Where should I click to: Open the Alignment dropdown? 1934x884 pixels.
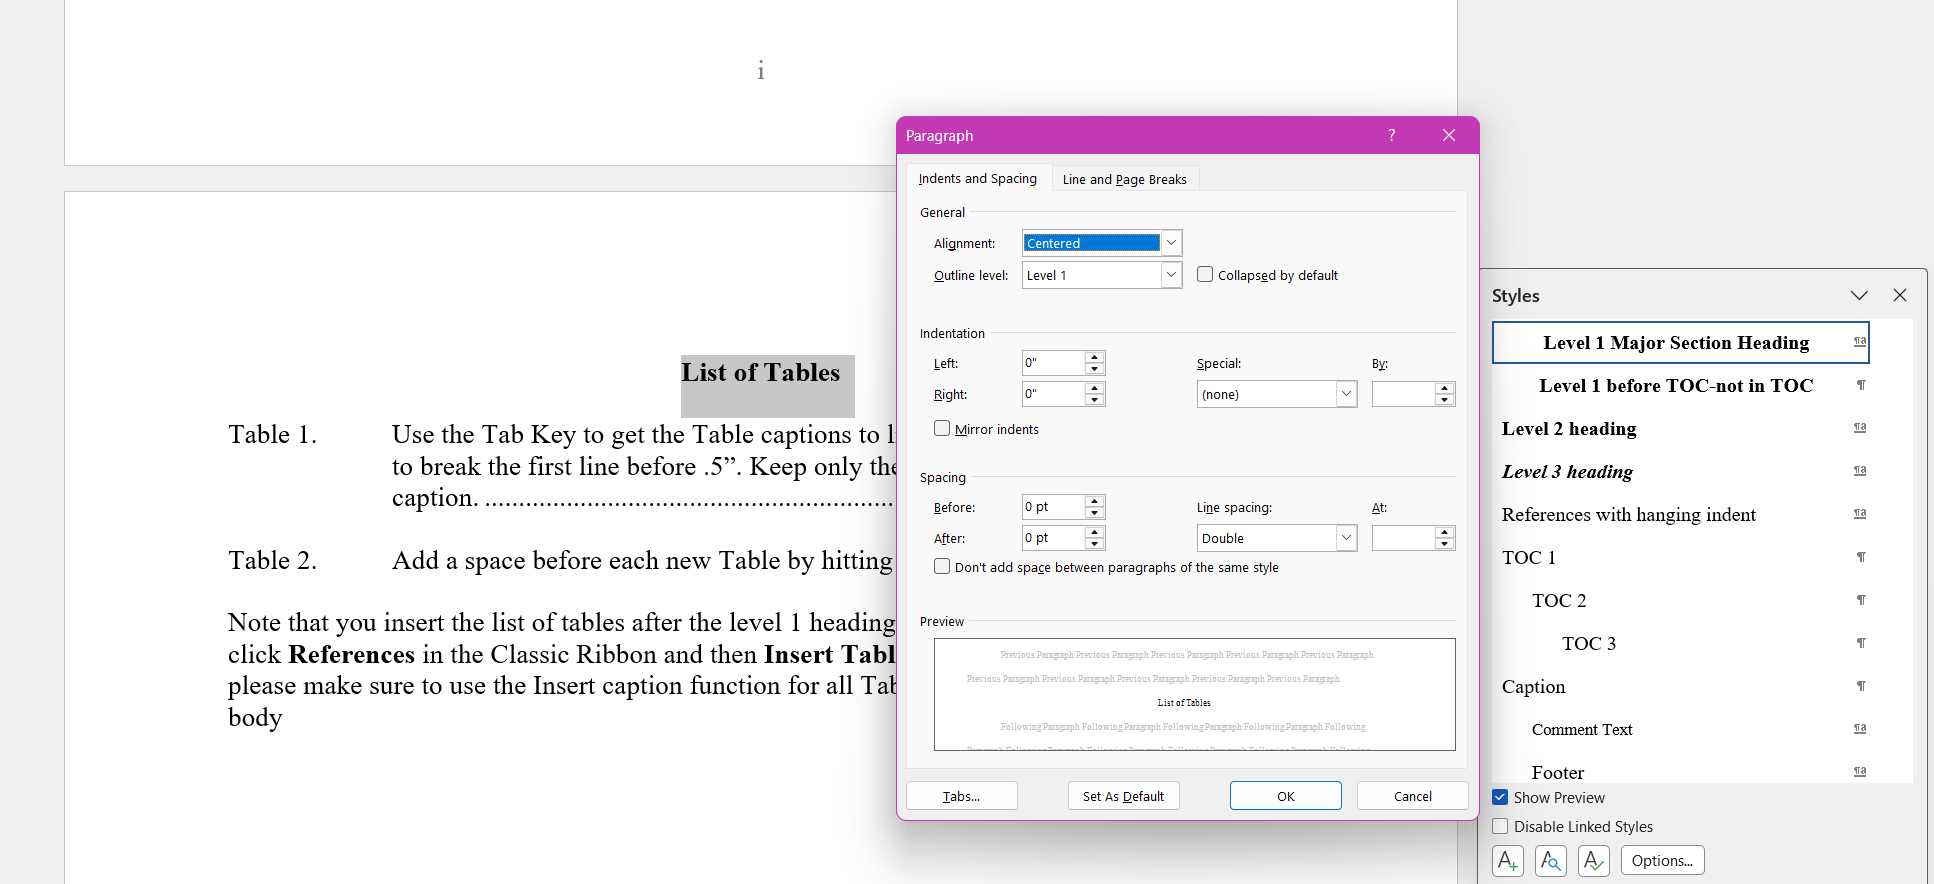[x=1171, y=243]
